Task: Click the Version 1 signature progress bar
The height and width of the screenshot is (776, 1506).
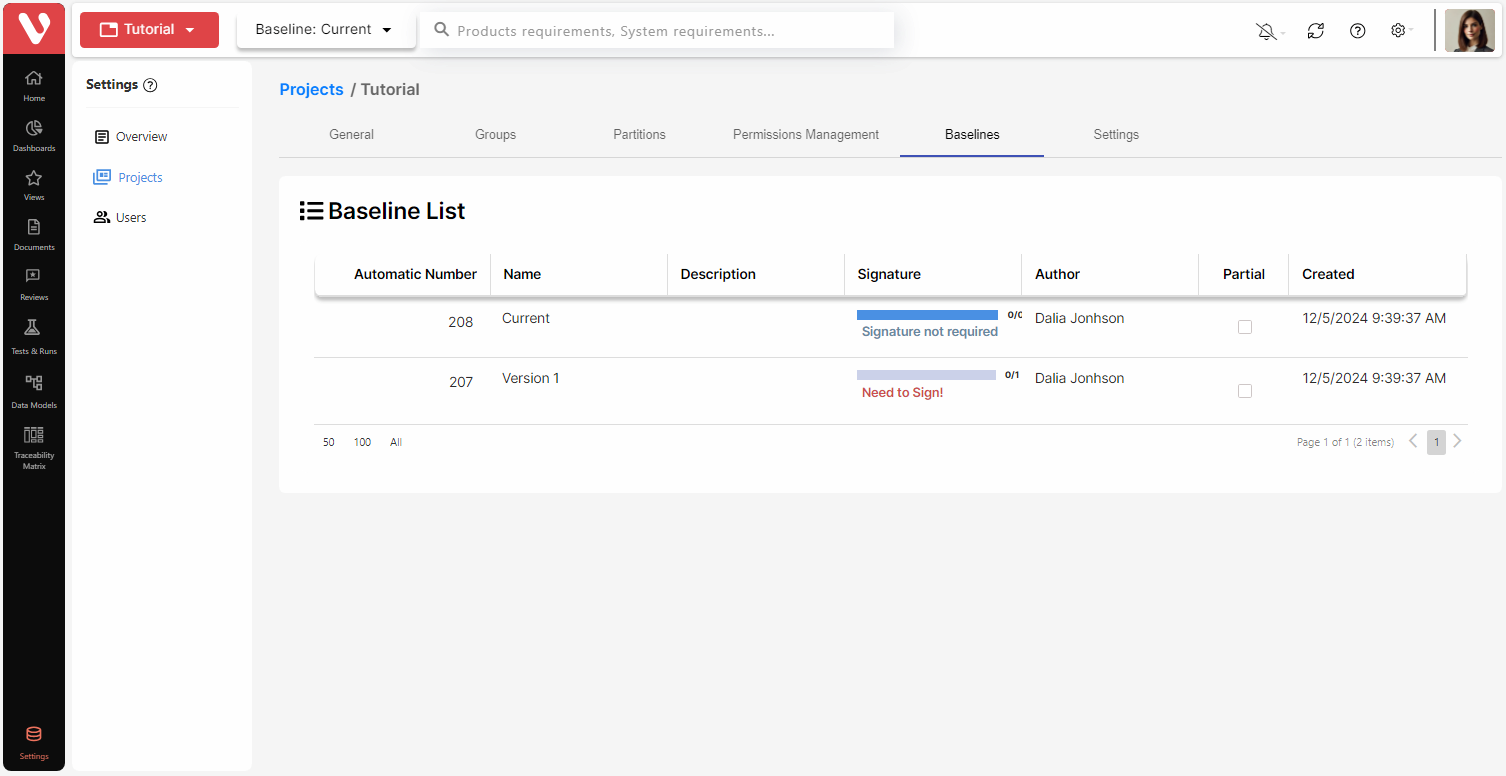Action: pos(926,375)
